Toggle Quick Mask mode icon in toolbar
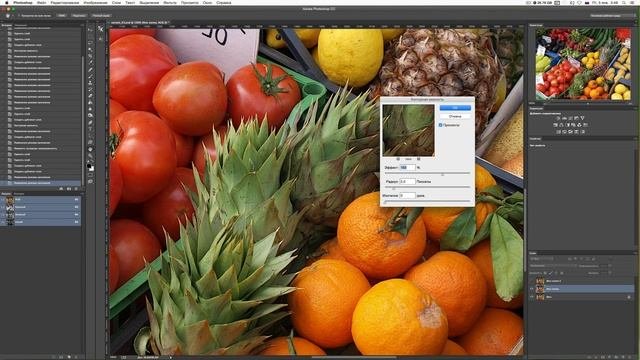 pyautogui.click(x=90, y=175)
